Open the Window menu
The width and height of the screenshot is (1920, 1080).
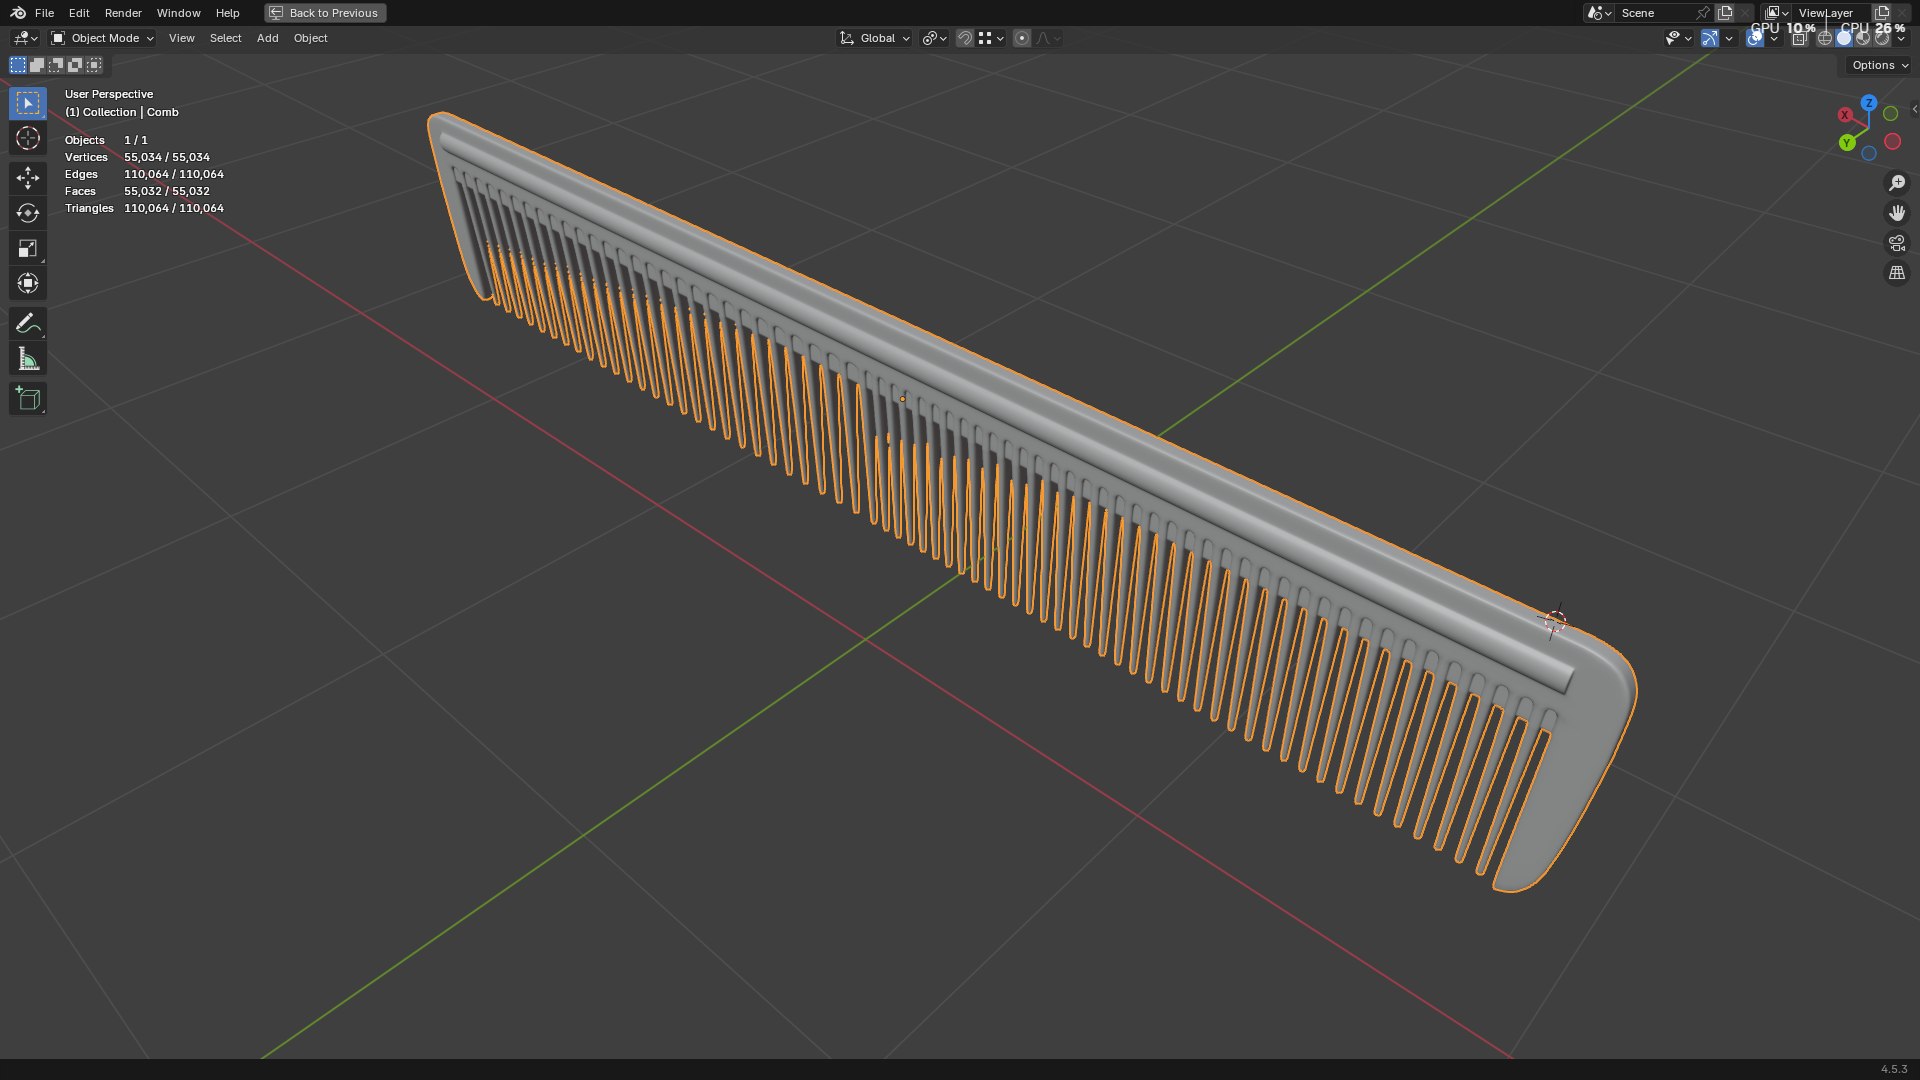click(178, 13)
